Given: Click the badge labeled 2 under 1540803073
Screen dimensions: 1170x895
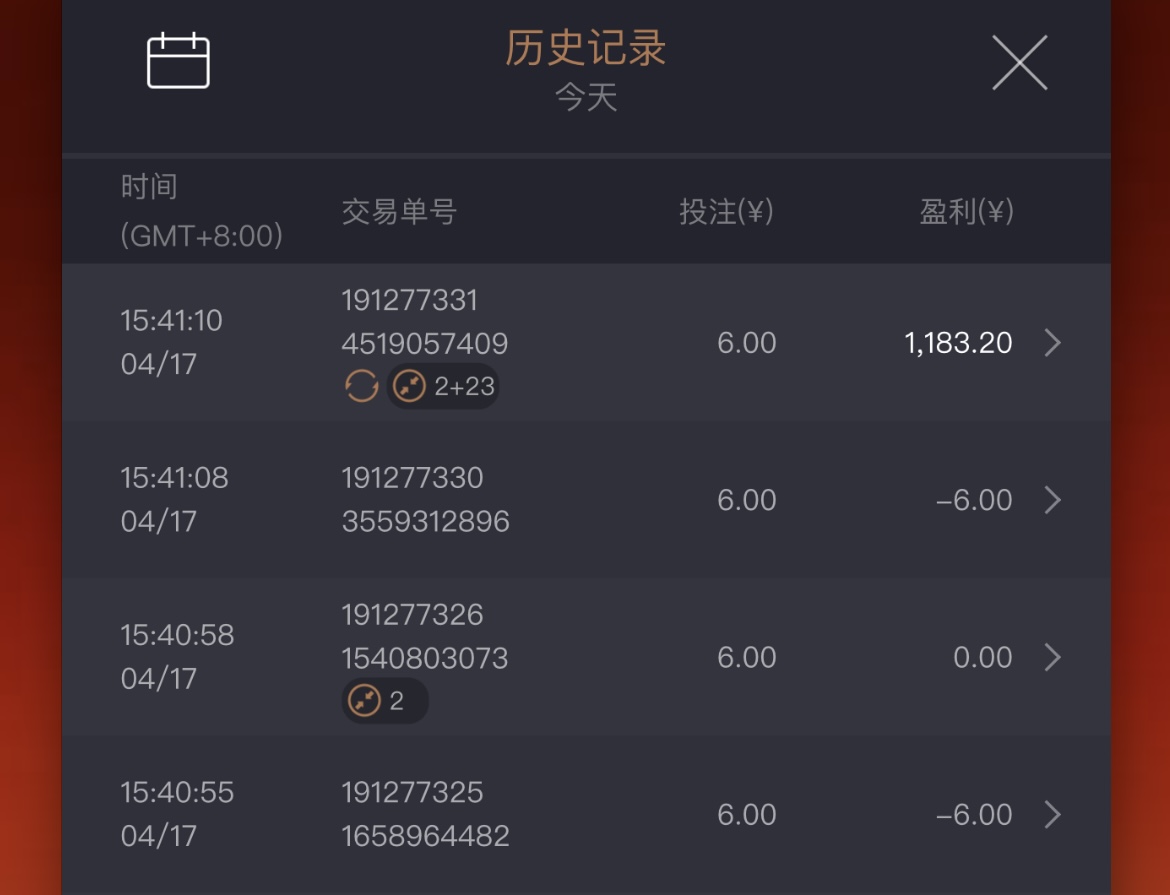Looking at the screenshot, I should (384, 701).
